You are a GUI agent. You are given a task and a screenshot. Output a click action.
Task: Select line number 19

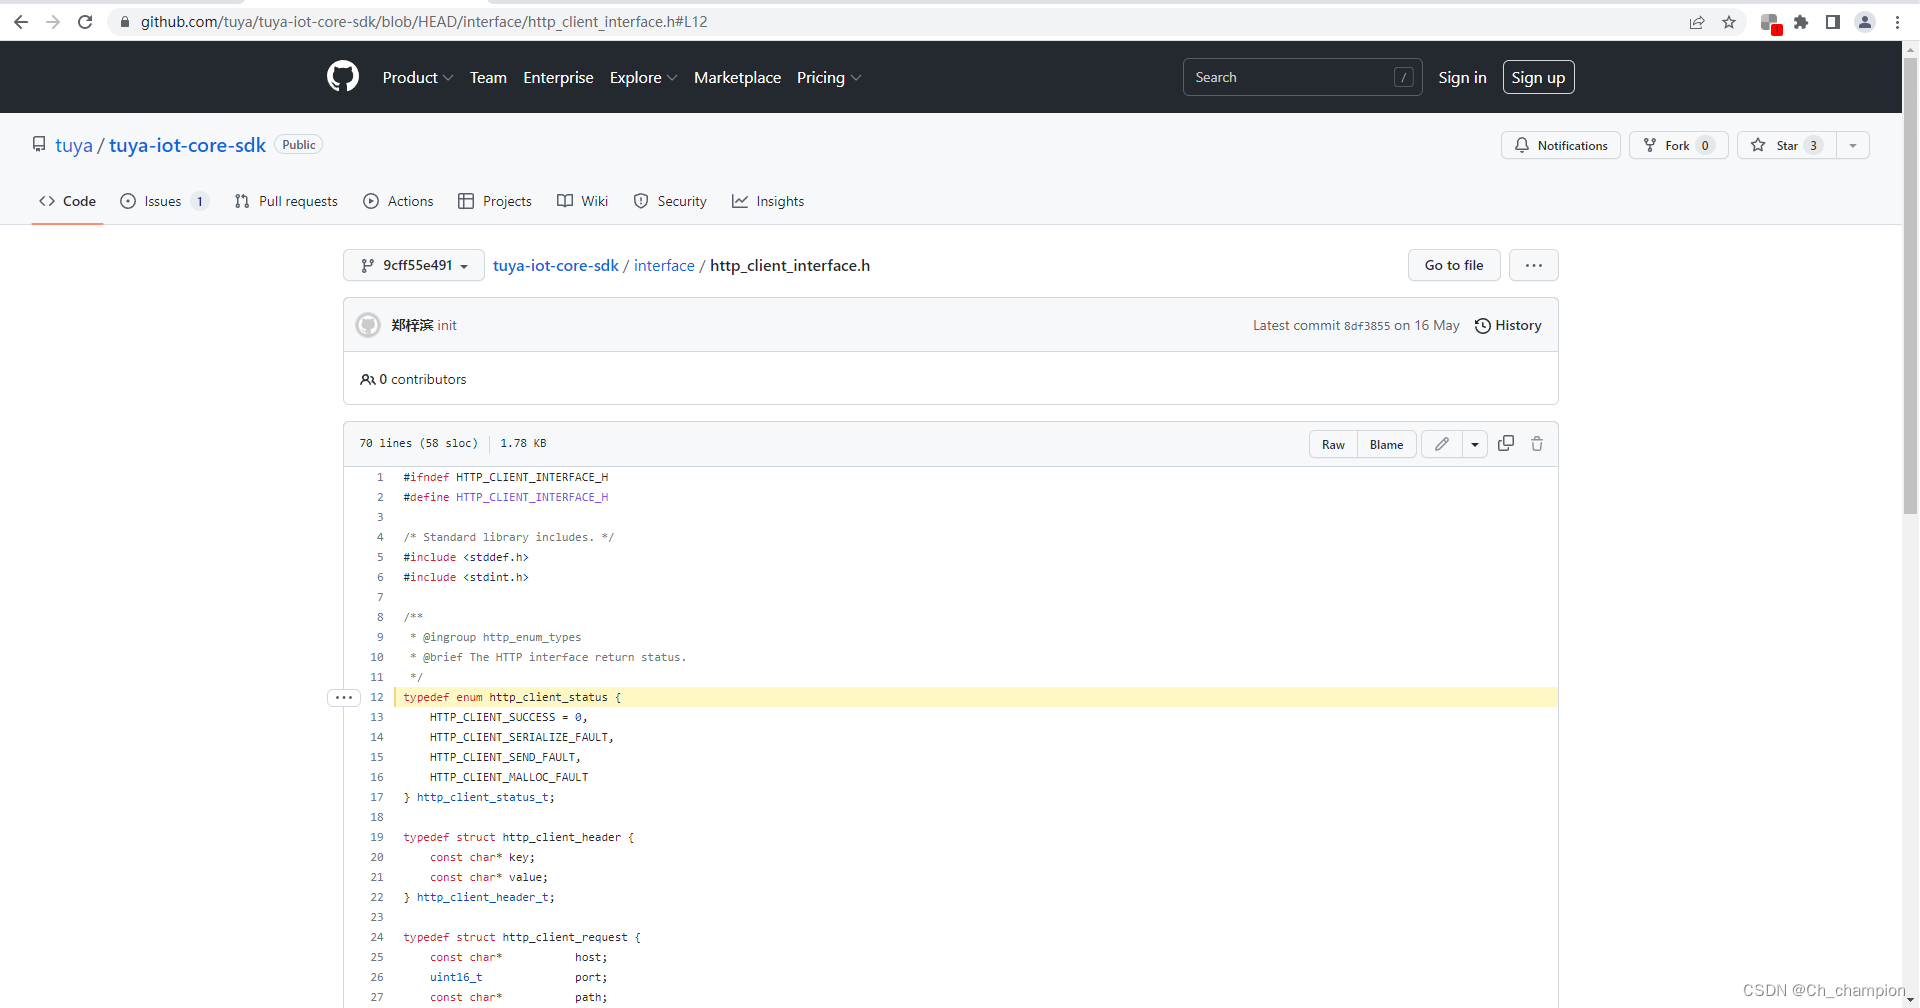[377, 837]
